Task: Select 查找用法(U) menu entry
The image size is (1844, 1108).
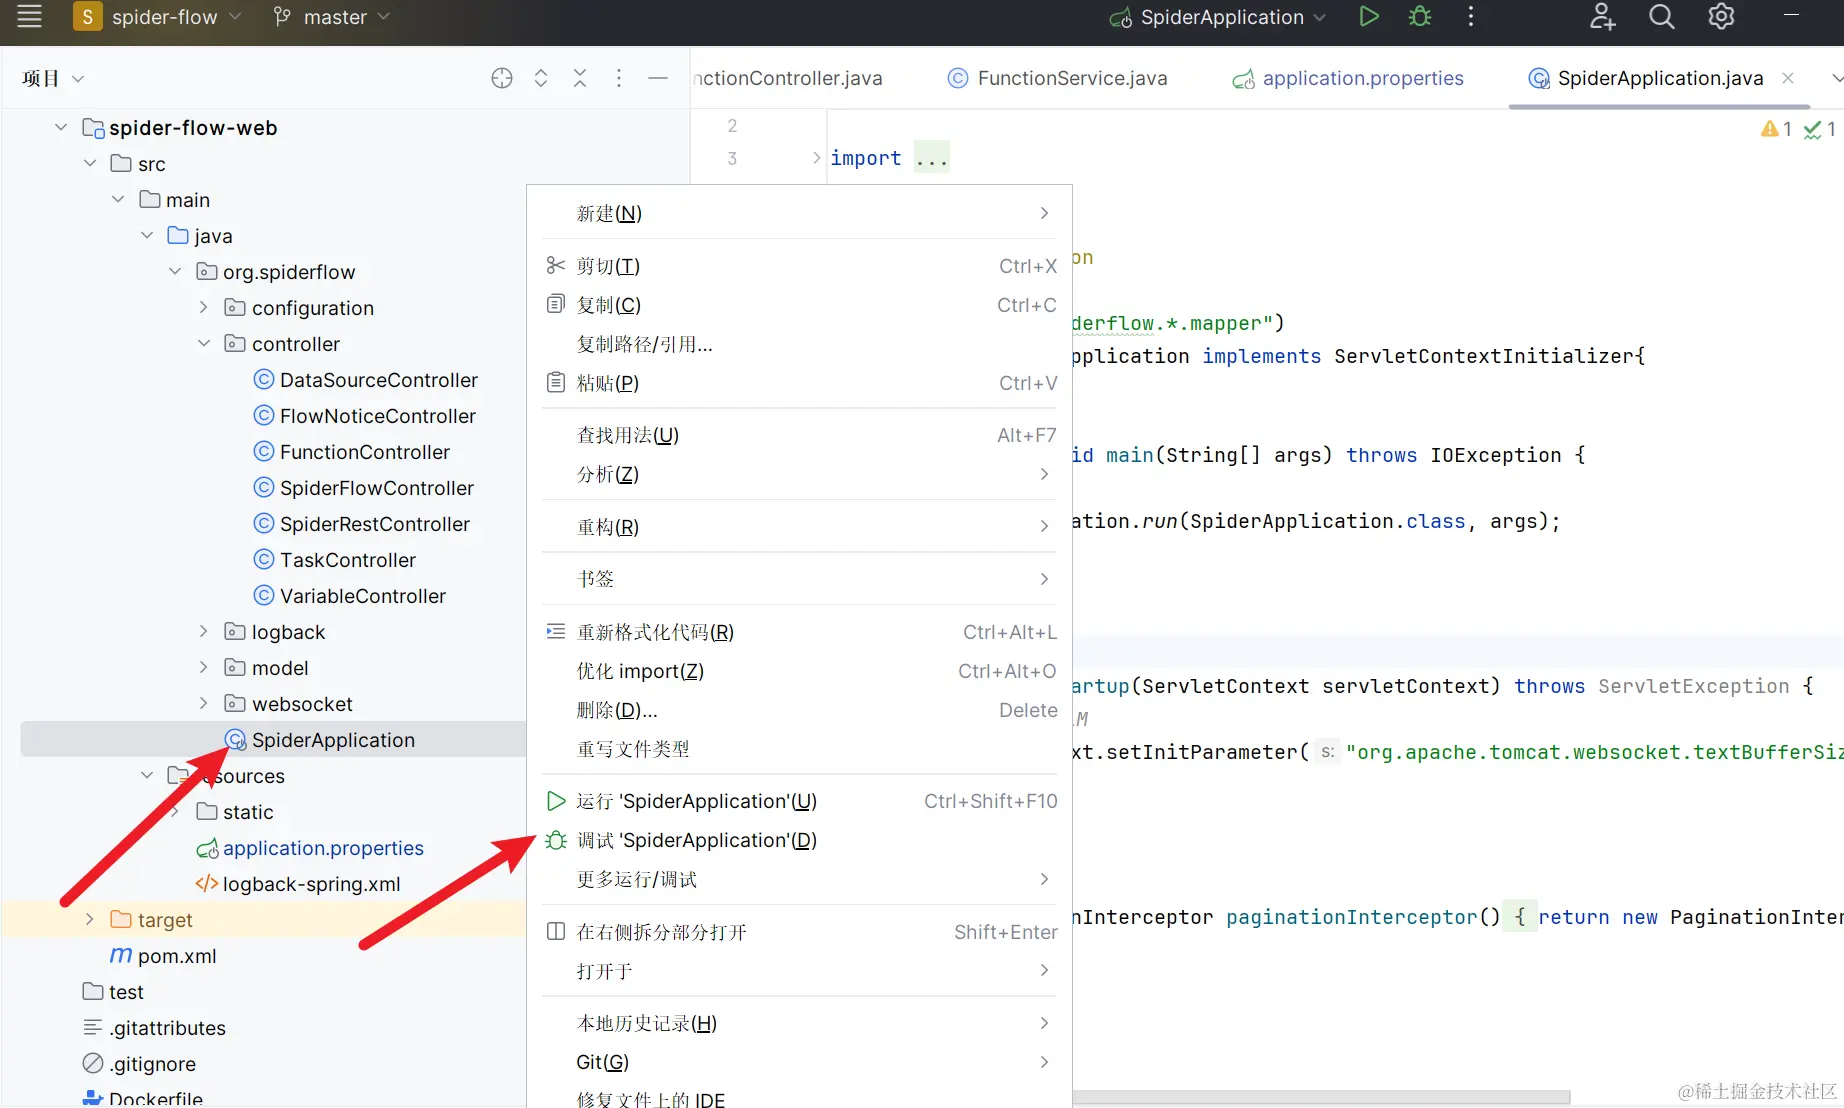Action: pos(799,435)
